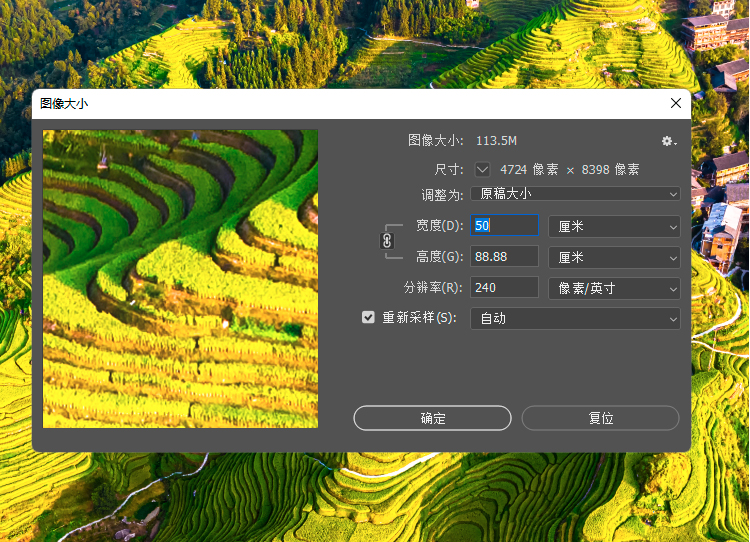Click the 分辨率(R) label
Screen dimensions: 750x542
coord(432,288)
